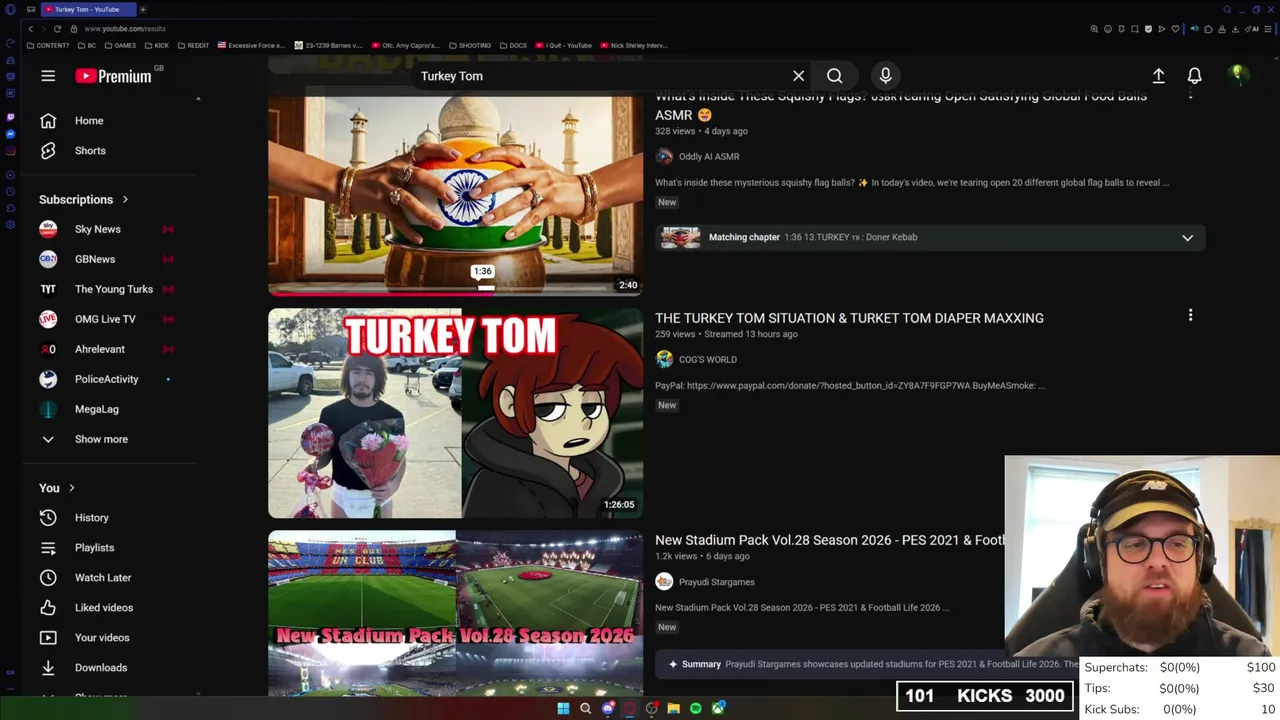Open the YouTube hamburger guide menu
1280x720 pixels.
click(x=48, y=76)
